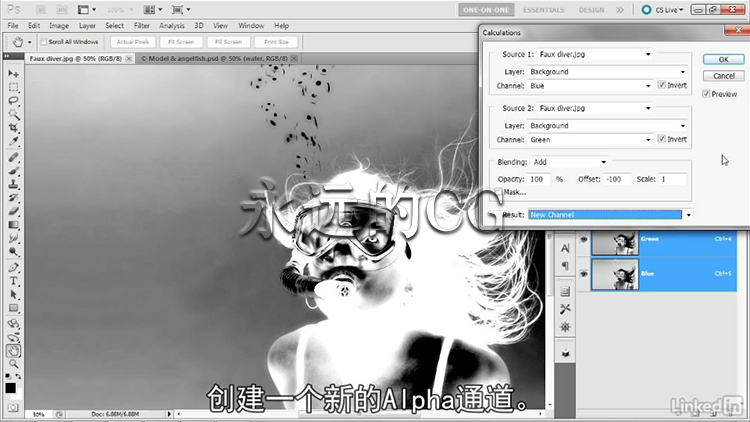Toggle Invert for Source 2 Green channel
750x422 pixels.
tap(662, 139)
